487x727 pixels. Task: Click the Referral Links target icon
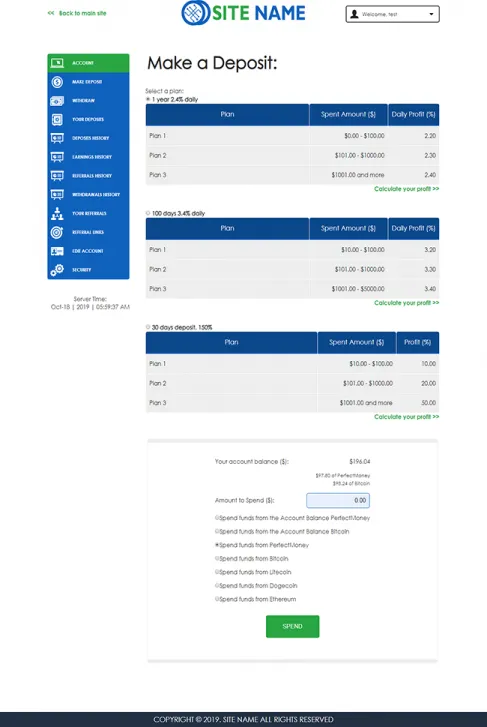click(57, 232)
